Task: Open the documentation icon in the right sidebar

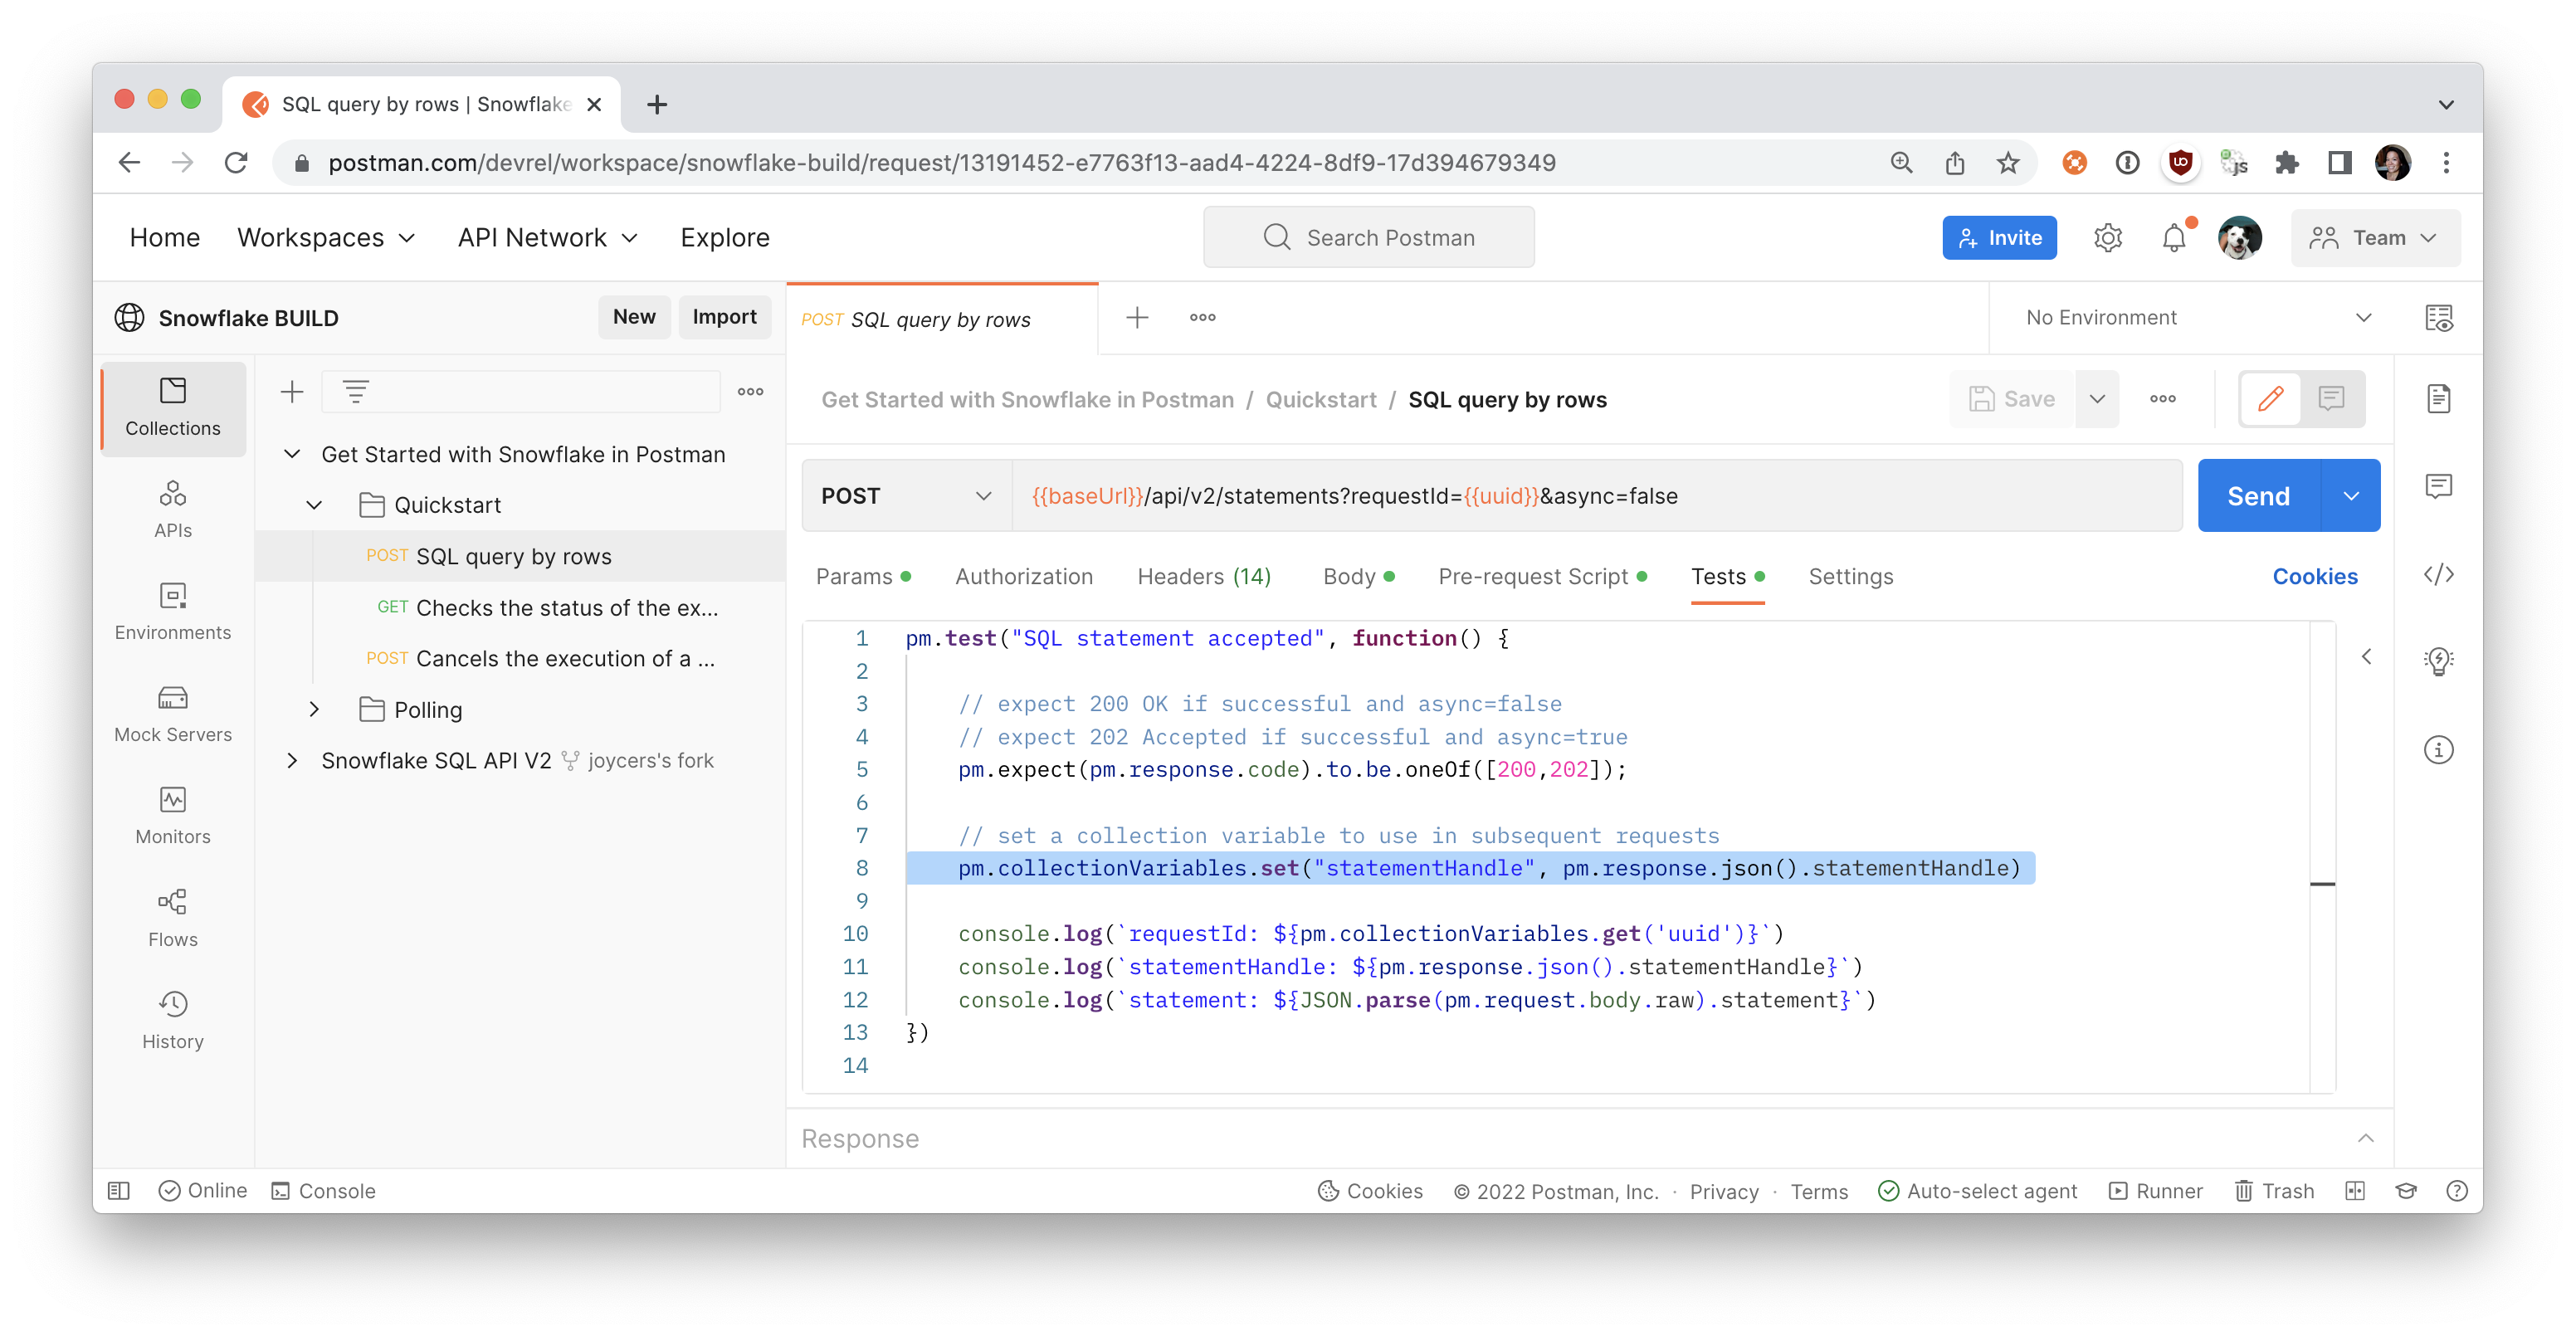Action: pos(2438,398)
